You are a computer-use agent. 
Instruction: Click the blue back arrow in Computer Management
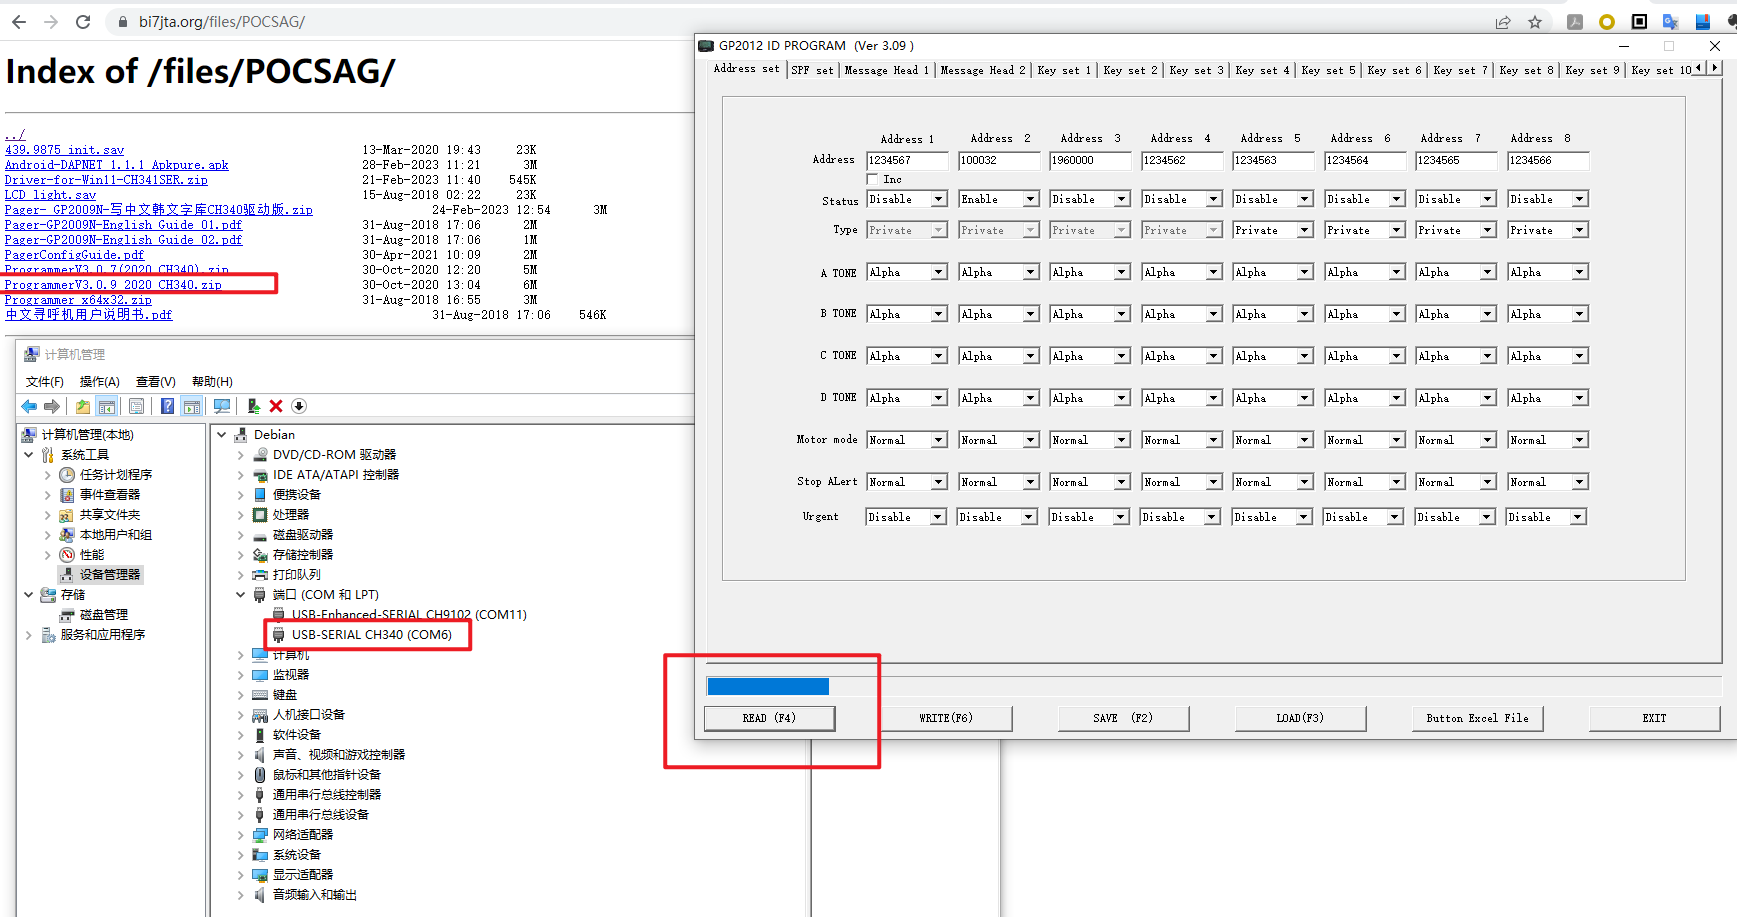click(29, 406)
